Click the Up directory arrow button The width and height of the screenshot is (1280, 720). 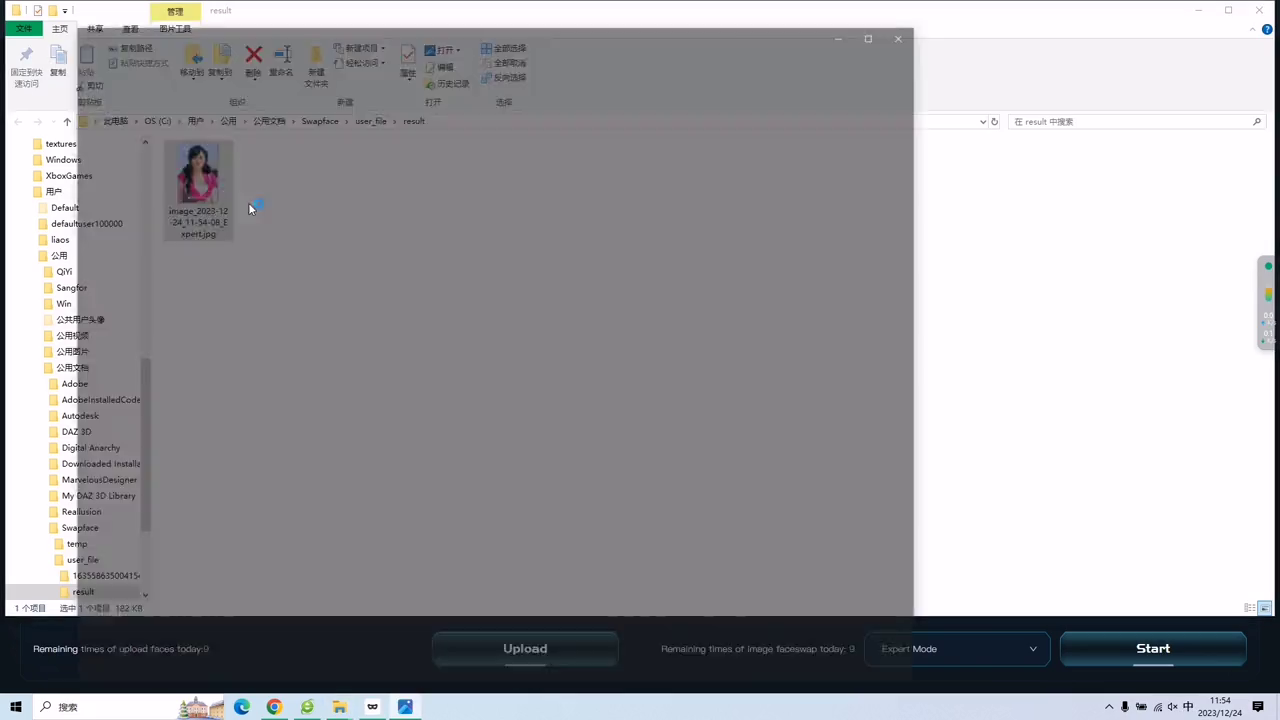coord(67,122)
